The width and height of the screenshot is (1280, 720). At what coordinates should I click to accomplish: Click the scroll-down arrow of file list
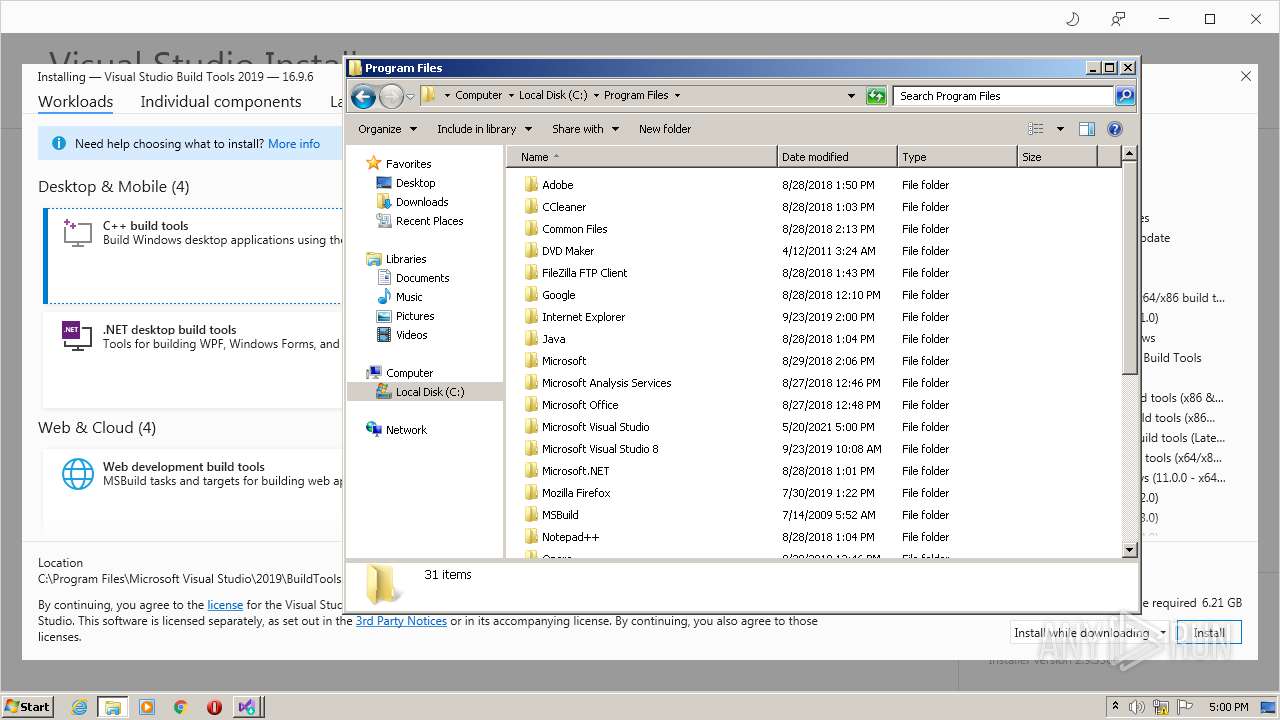(x=1129, y=550)
